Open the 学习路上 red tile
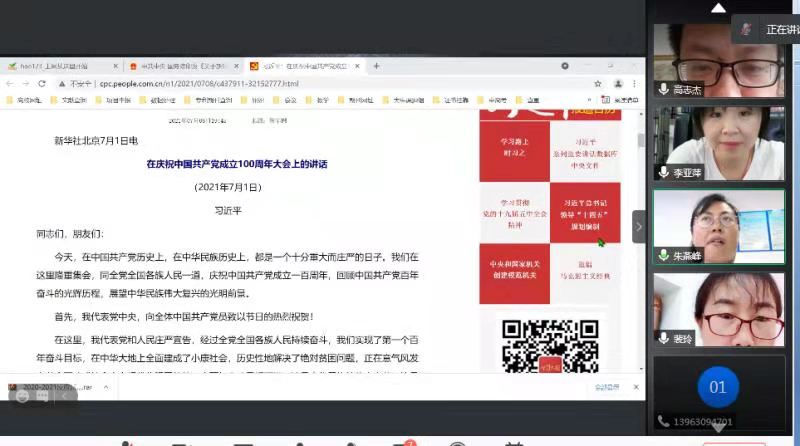Viewport: 800px width, 446px height. [x=514, y=151]
